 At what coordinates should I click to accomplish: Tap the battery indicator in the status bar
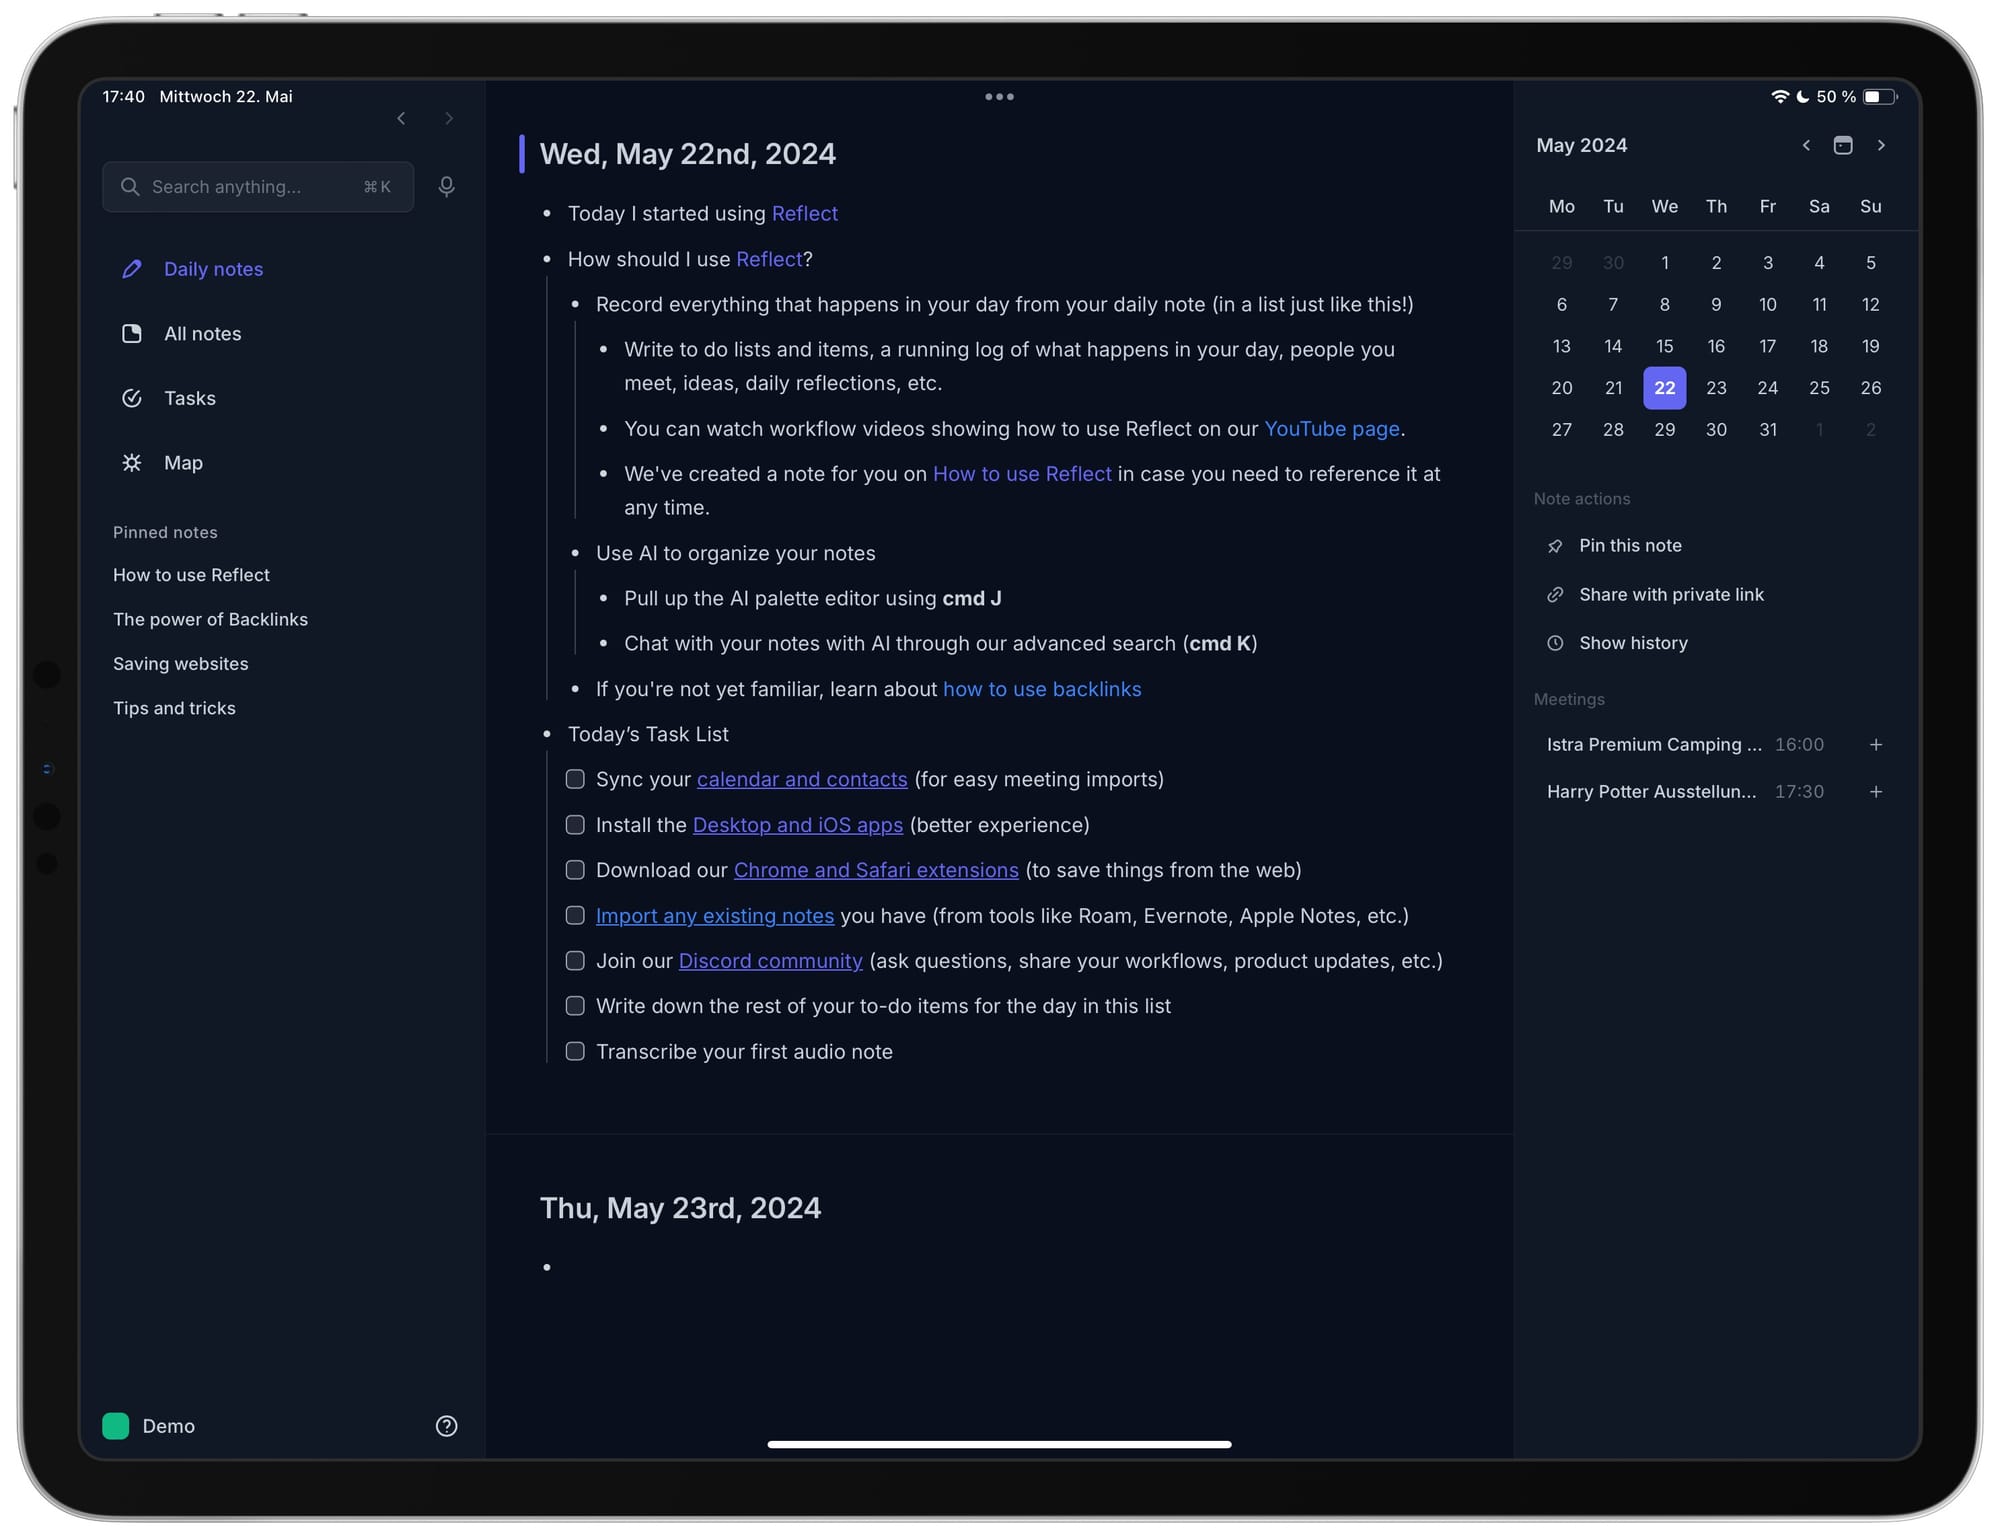1880,97
